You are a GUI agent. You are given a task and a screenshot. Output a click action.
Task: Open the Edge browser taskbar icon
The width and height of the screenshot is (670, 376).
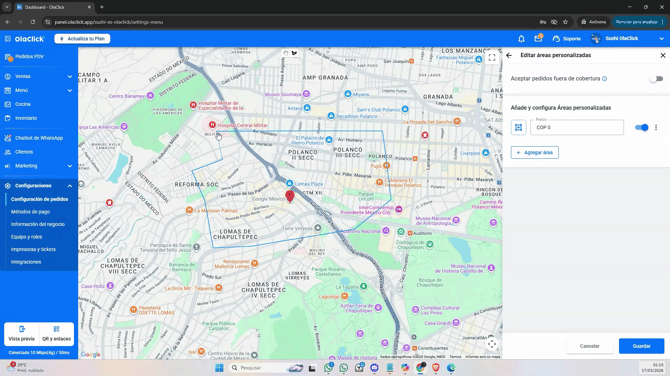[451, 368]
